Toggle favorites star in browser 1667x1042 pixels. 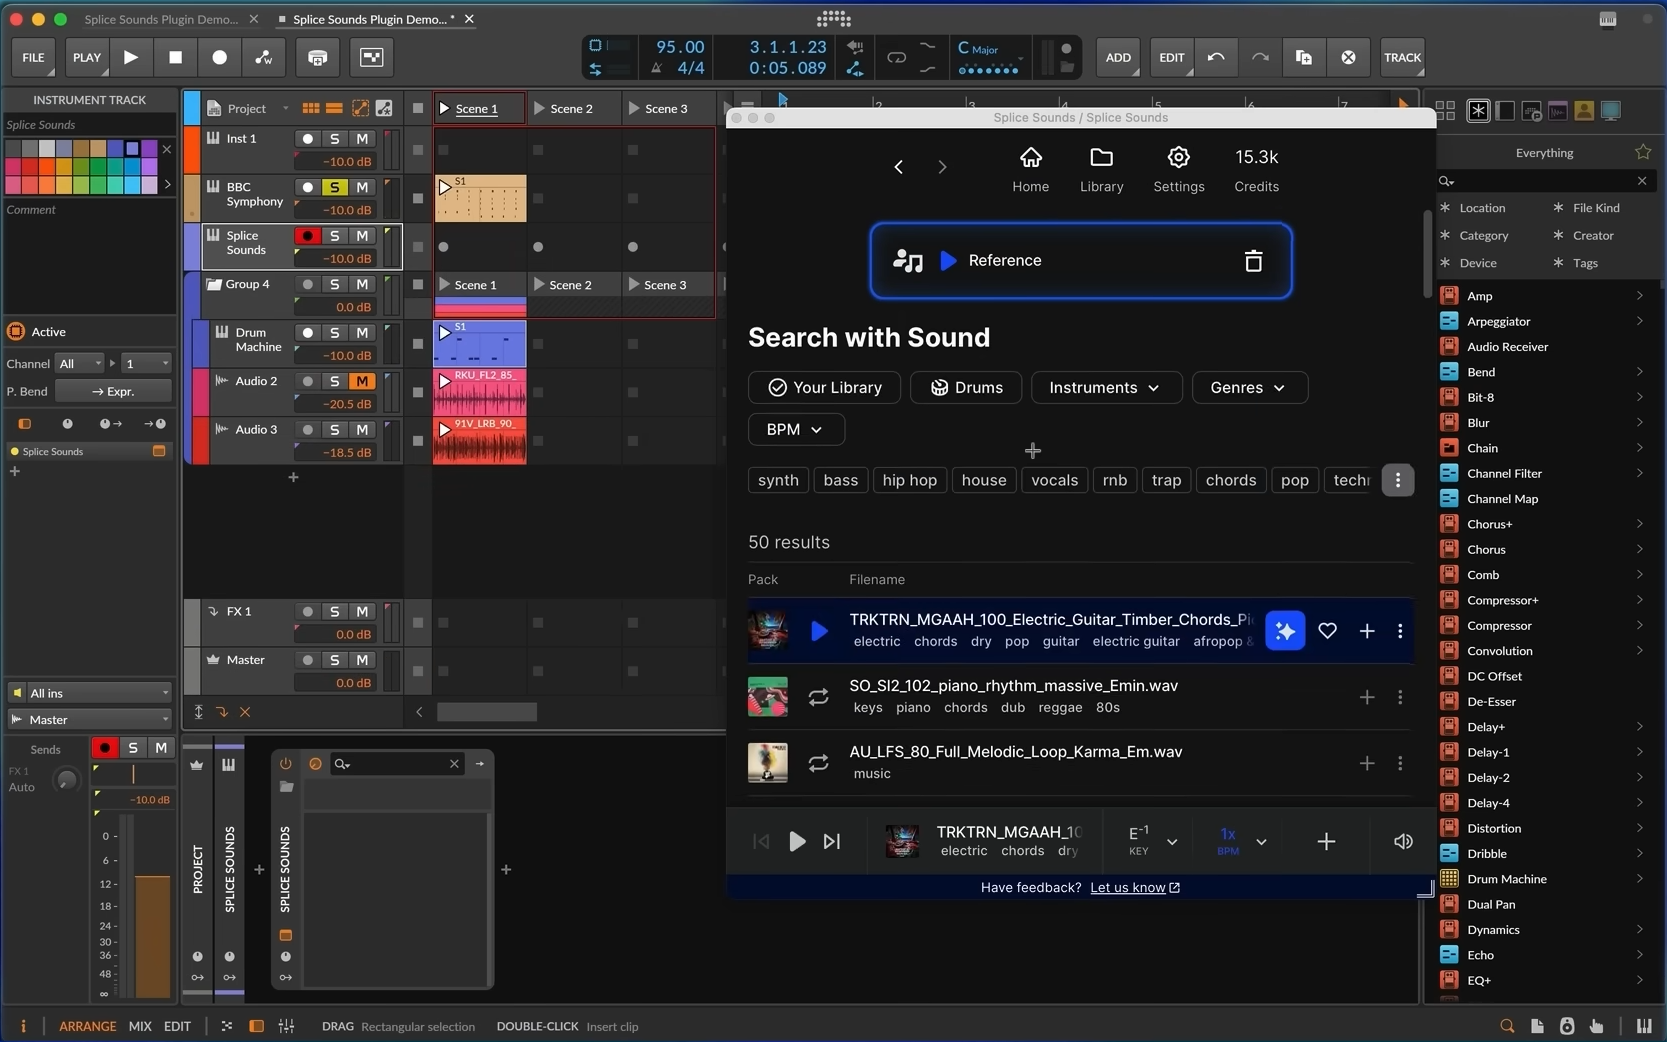pyautogui.click(x=1642, y=152)
